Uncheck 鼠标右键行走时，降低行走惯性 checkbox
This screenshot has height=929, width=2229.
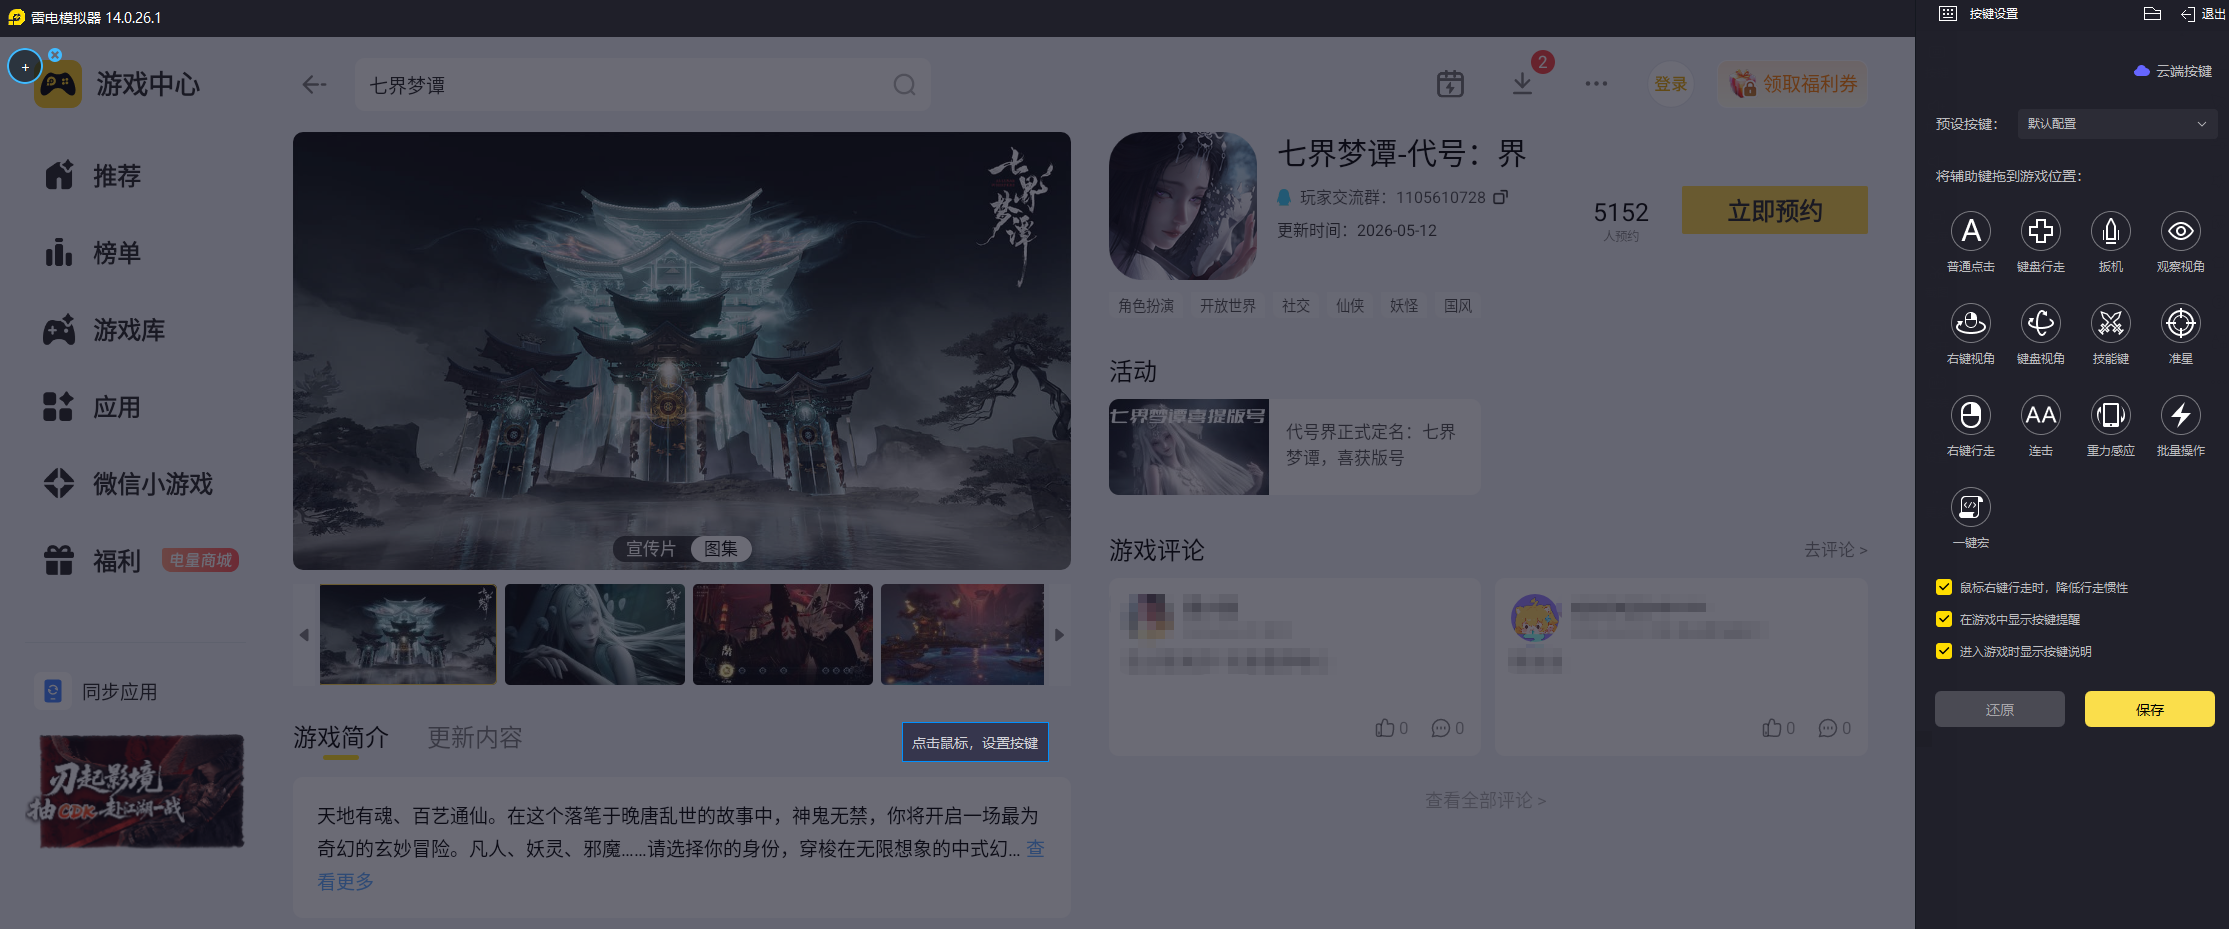[x=1944, y=587]
